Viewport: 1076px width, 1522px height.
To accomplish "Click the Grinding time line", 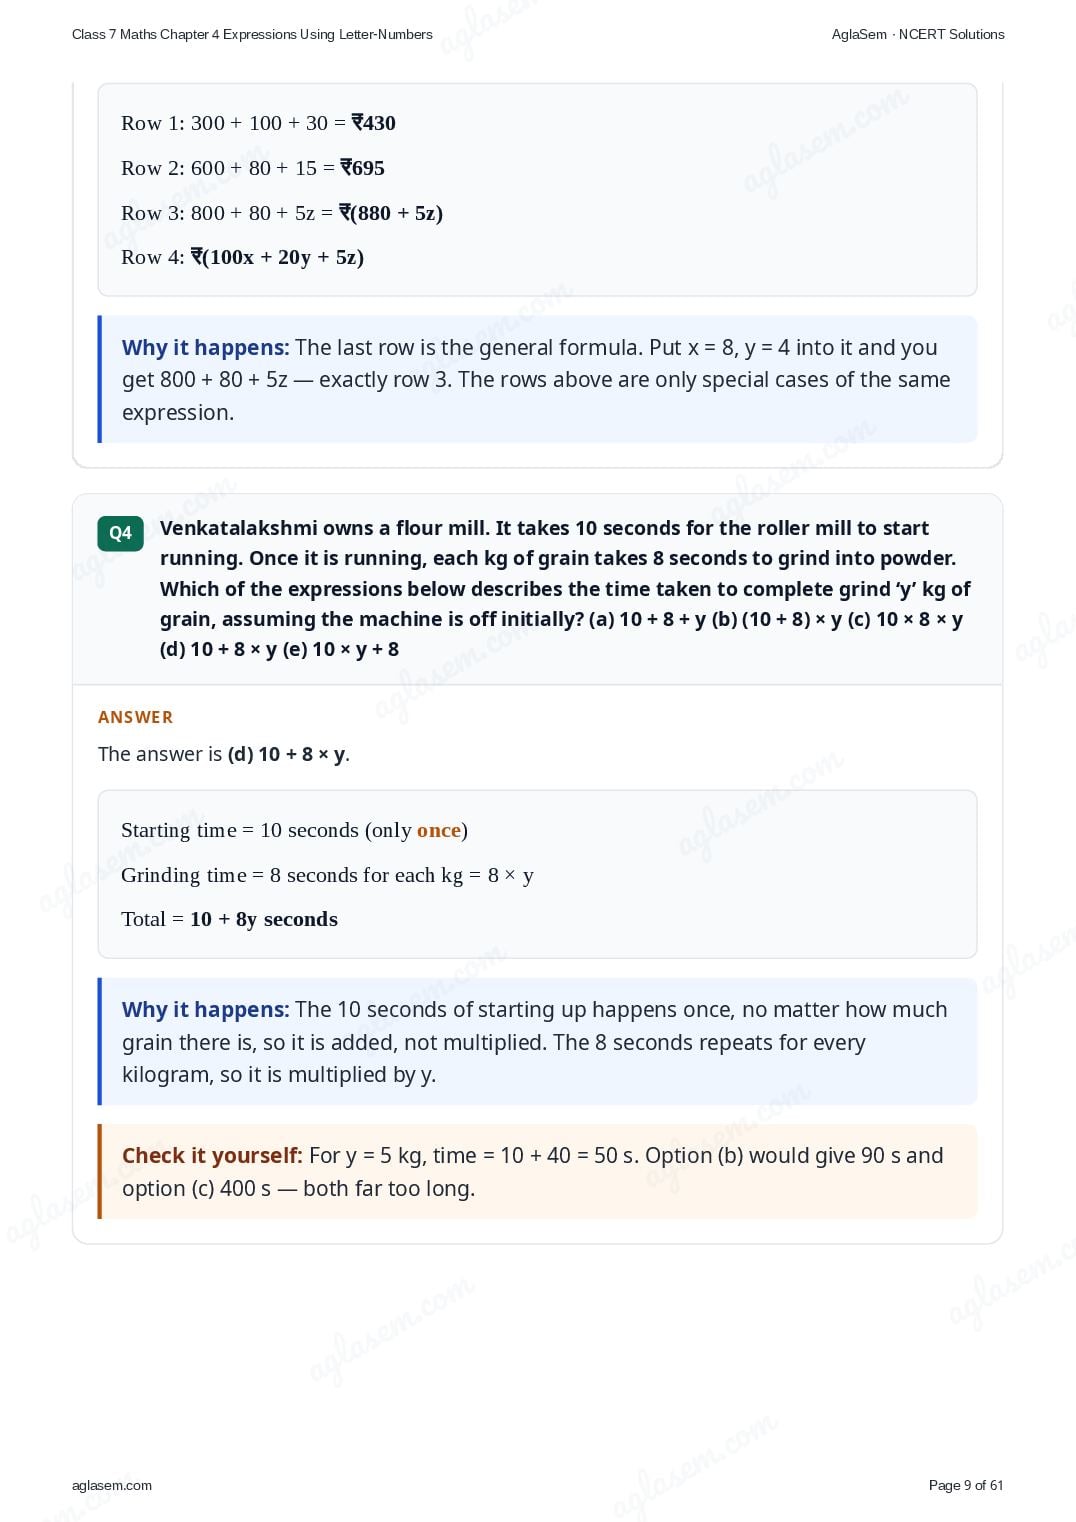I will pos(327,875).
